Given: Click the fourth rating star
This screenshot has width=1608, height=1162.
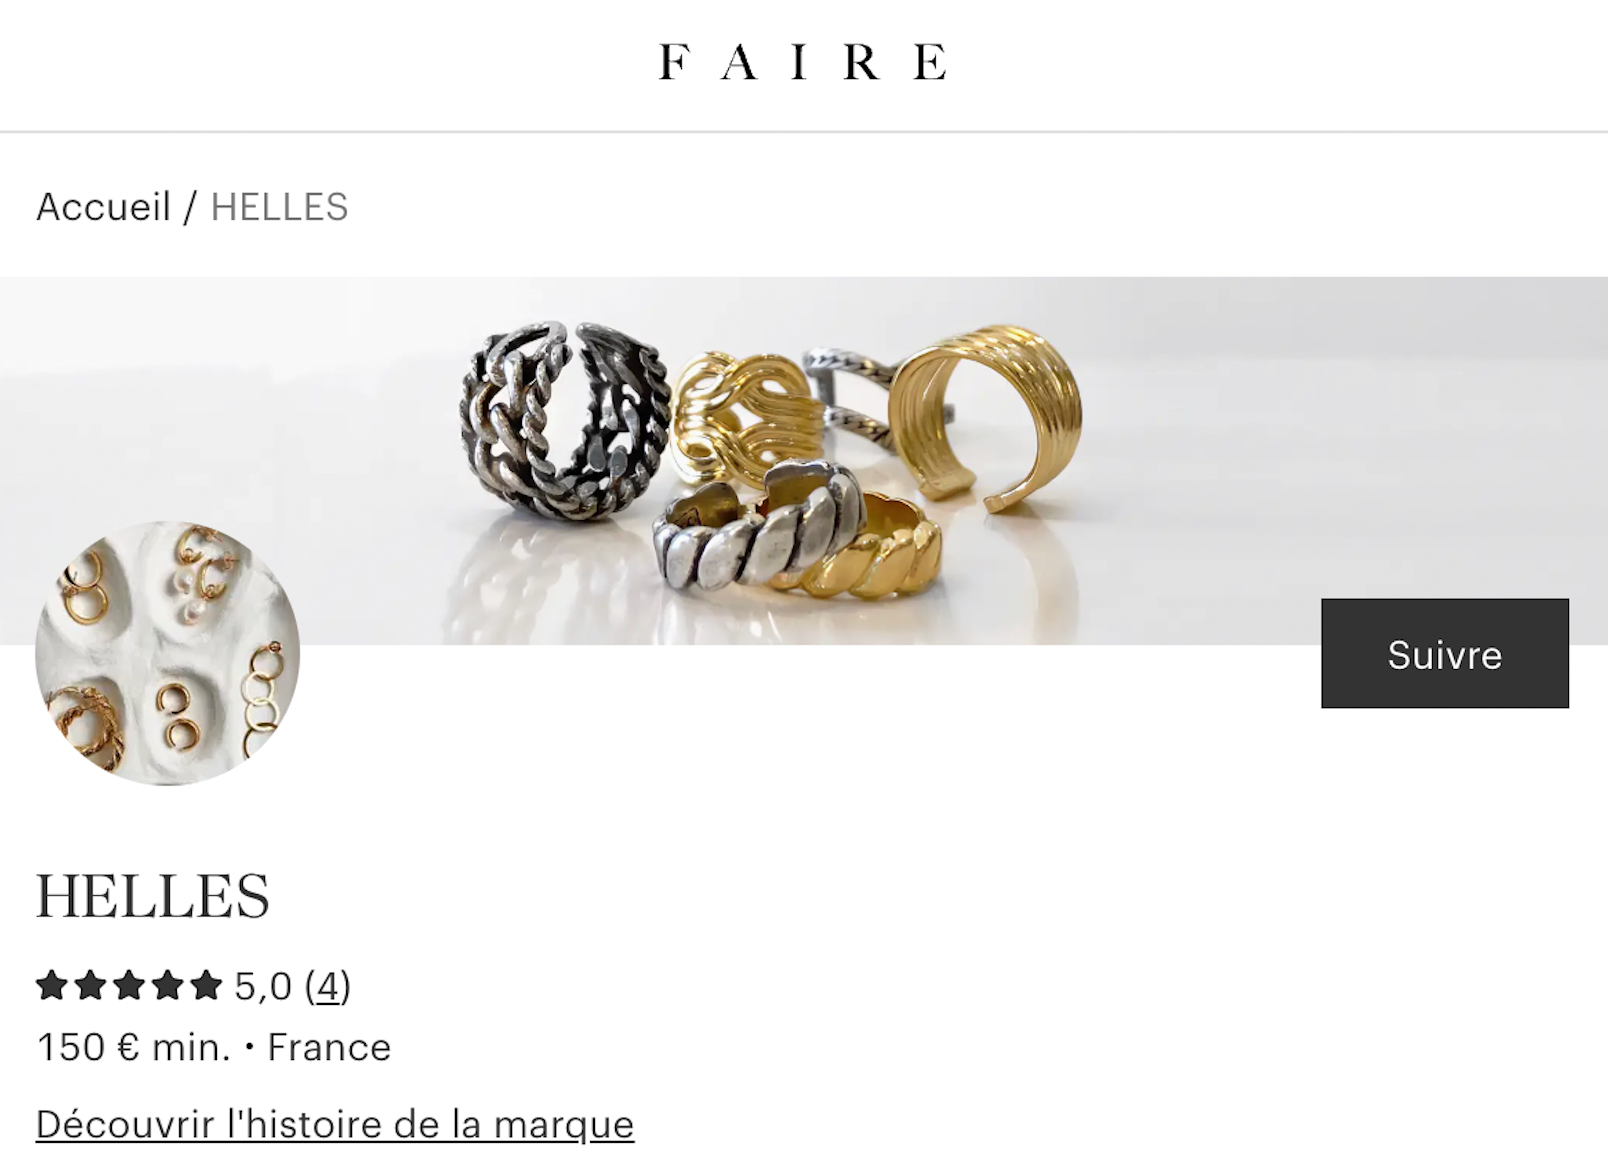Looking at the screenshot, I should coord(167,985).
